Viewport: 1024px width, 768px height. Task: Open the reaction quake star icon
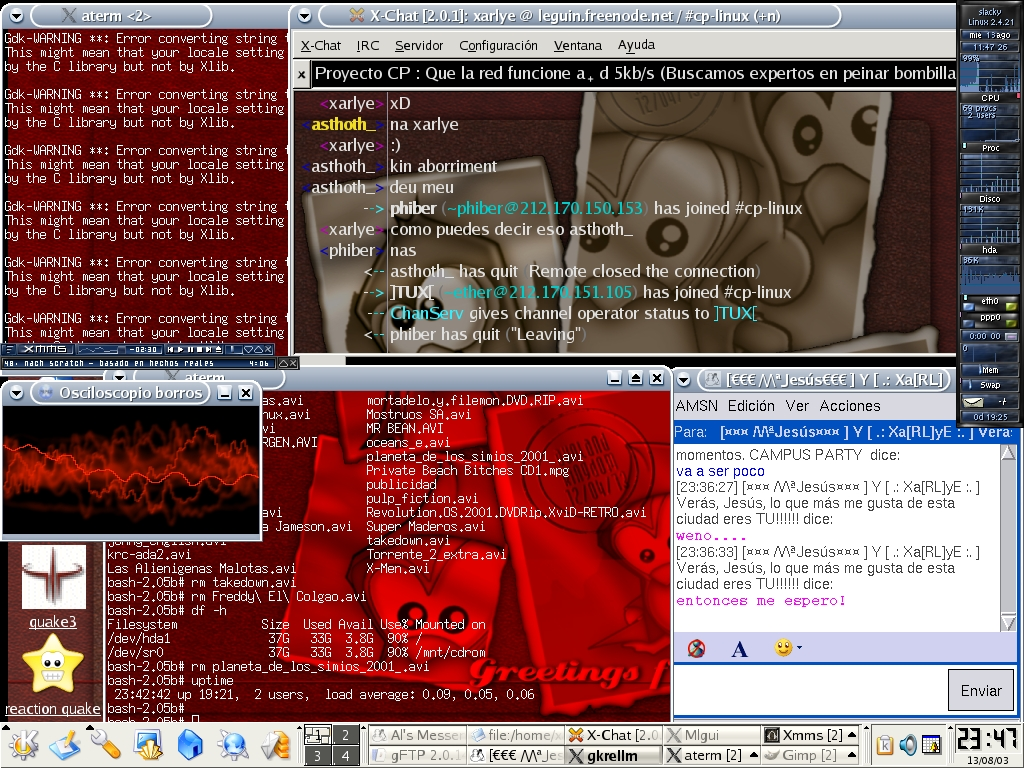pos(53,665)
